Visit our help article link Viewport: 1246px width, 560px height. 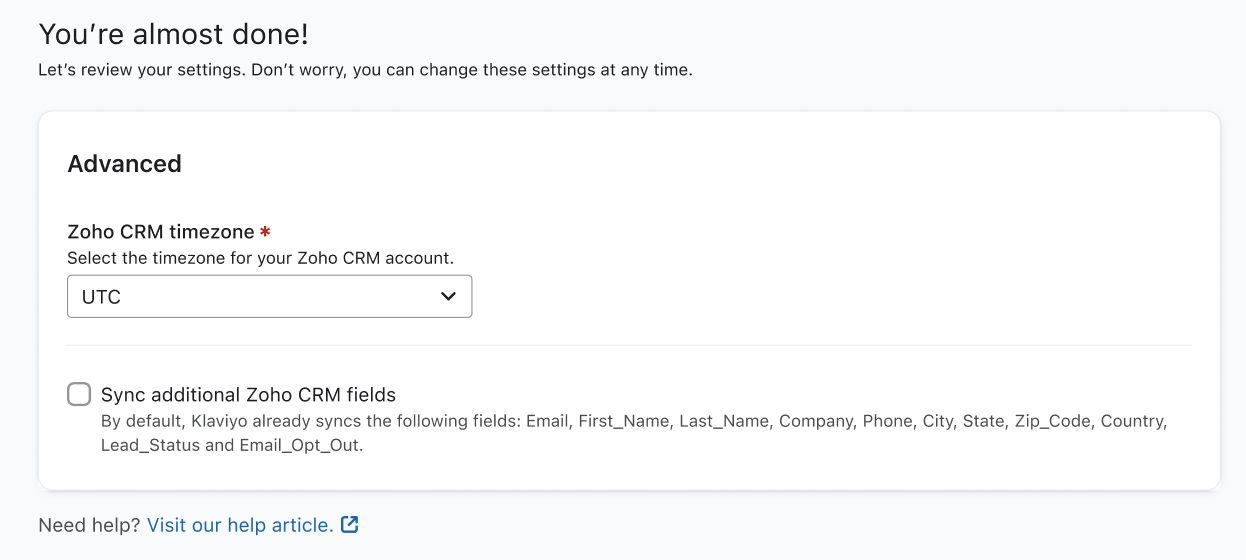(240, 525)
